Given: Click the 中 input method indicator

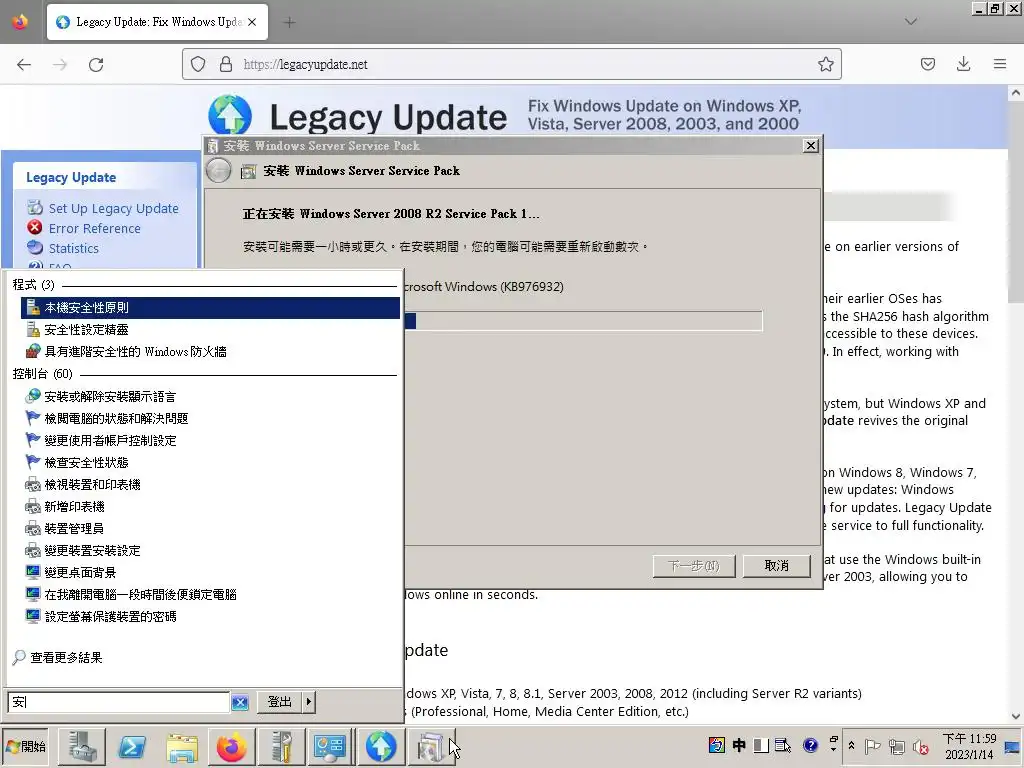Looking at the screenshot, I should click(739, 745).
